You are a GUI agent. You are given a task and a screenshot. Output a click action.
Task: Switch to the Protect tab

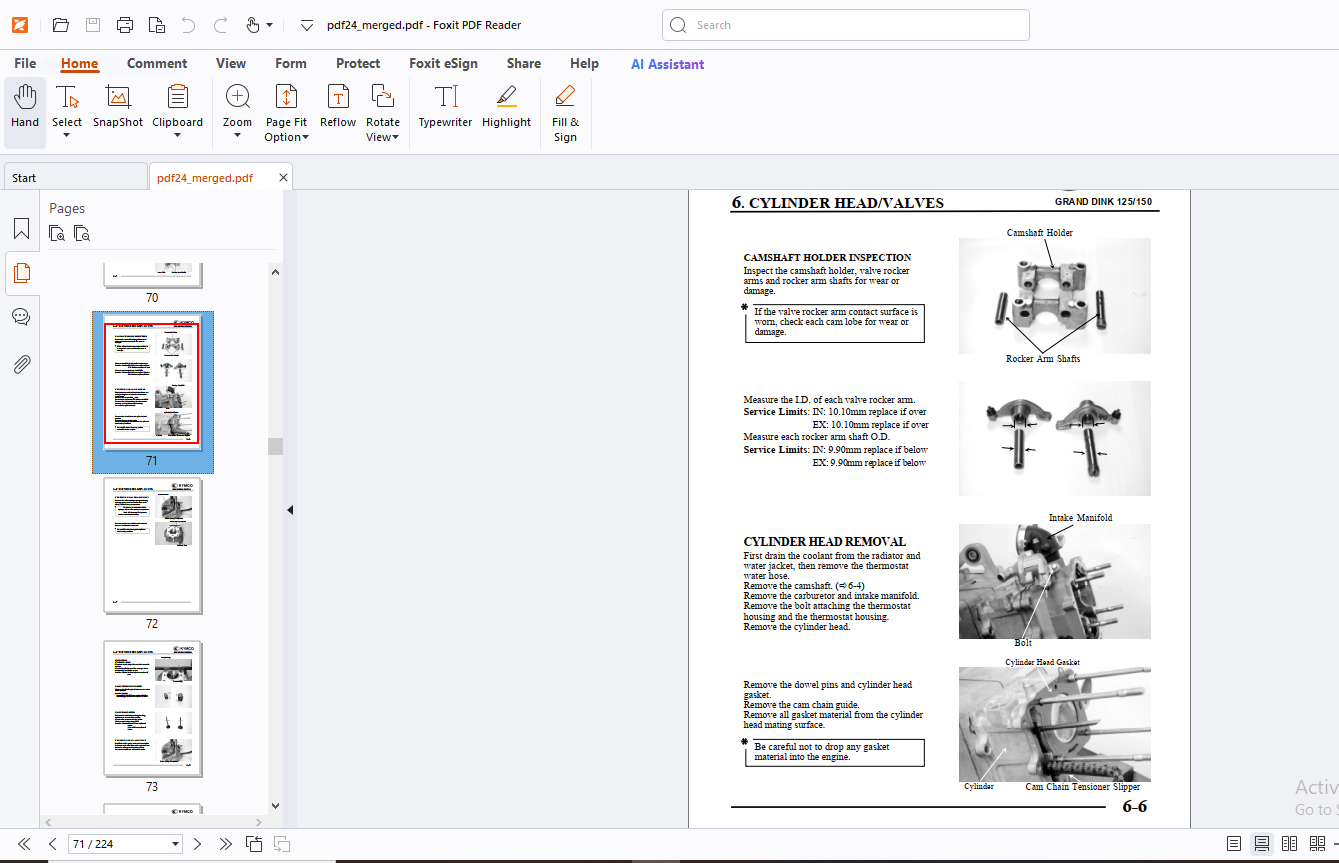tap(358, 63)
